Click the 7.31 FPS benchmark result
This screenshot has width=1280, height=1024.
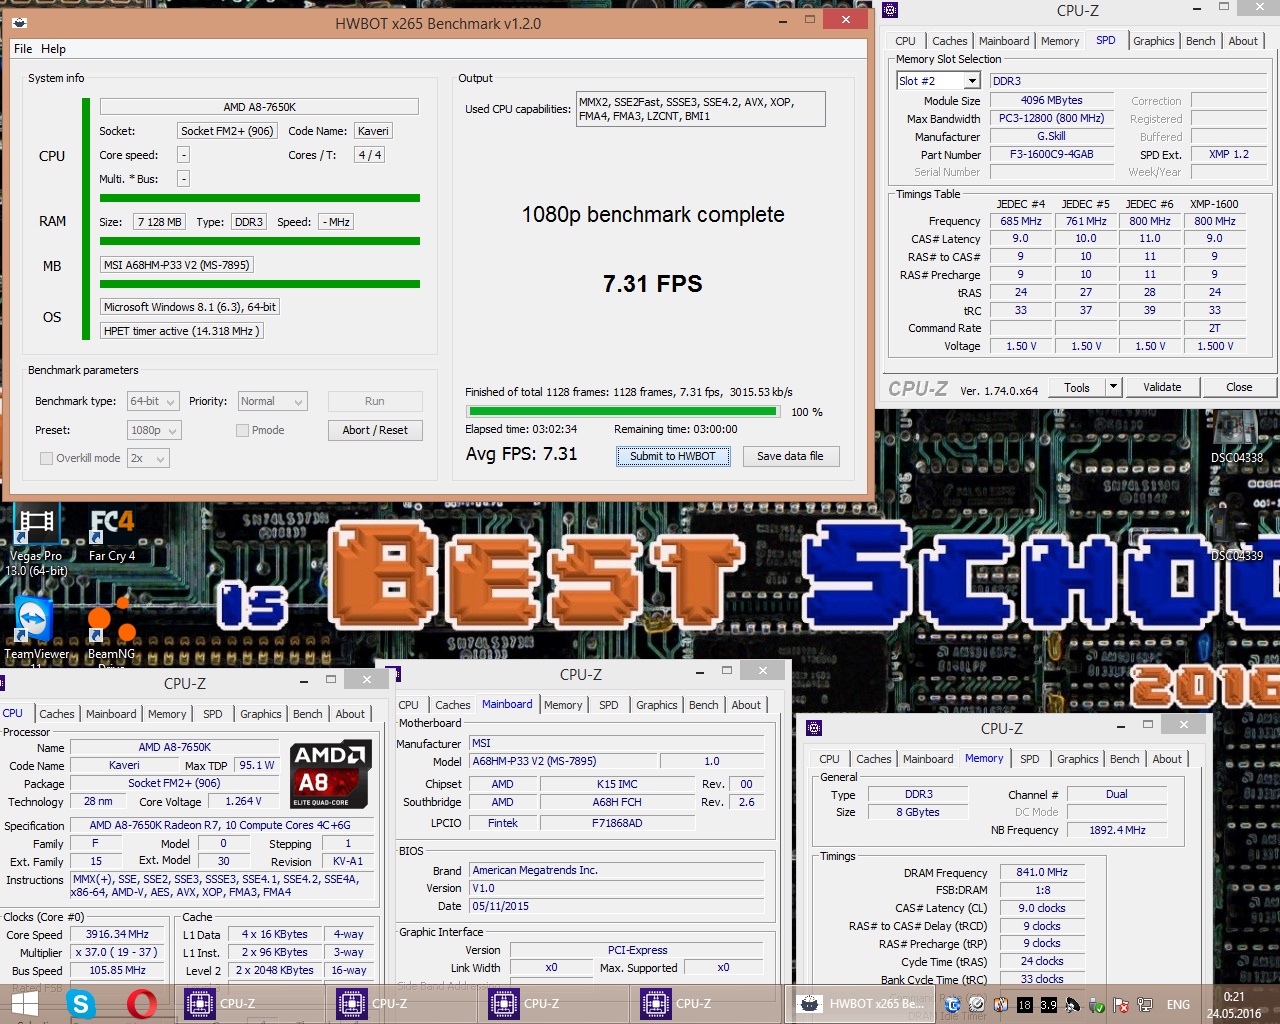[x=652, y=284]
